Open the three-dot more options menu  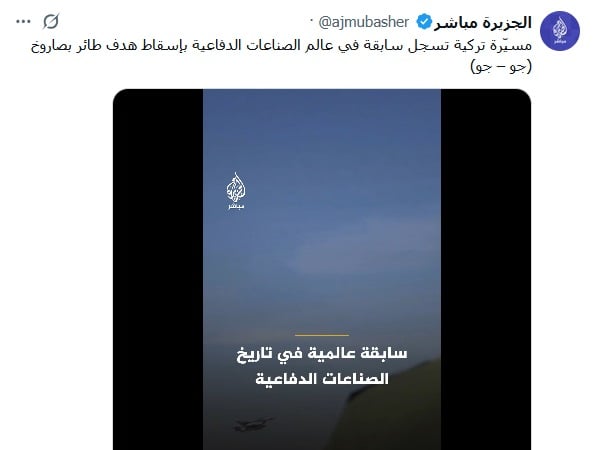[x=23, y=22]
